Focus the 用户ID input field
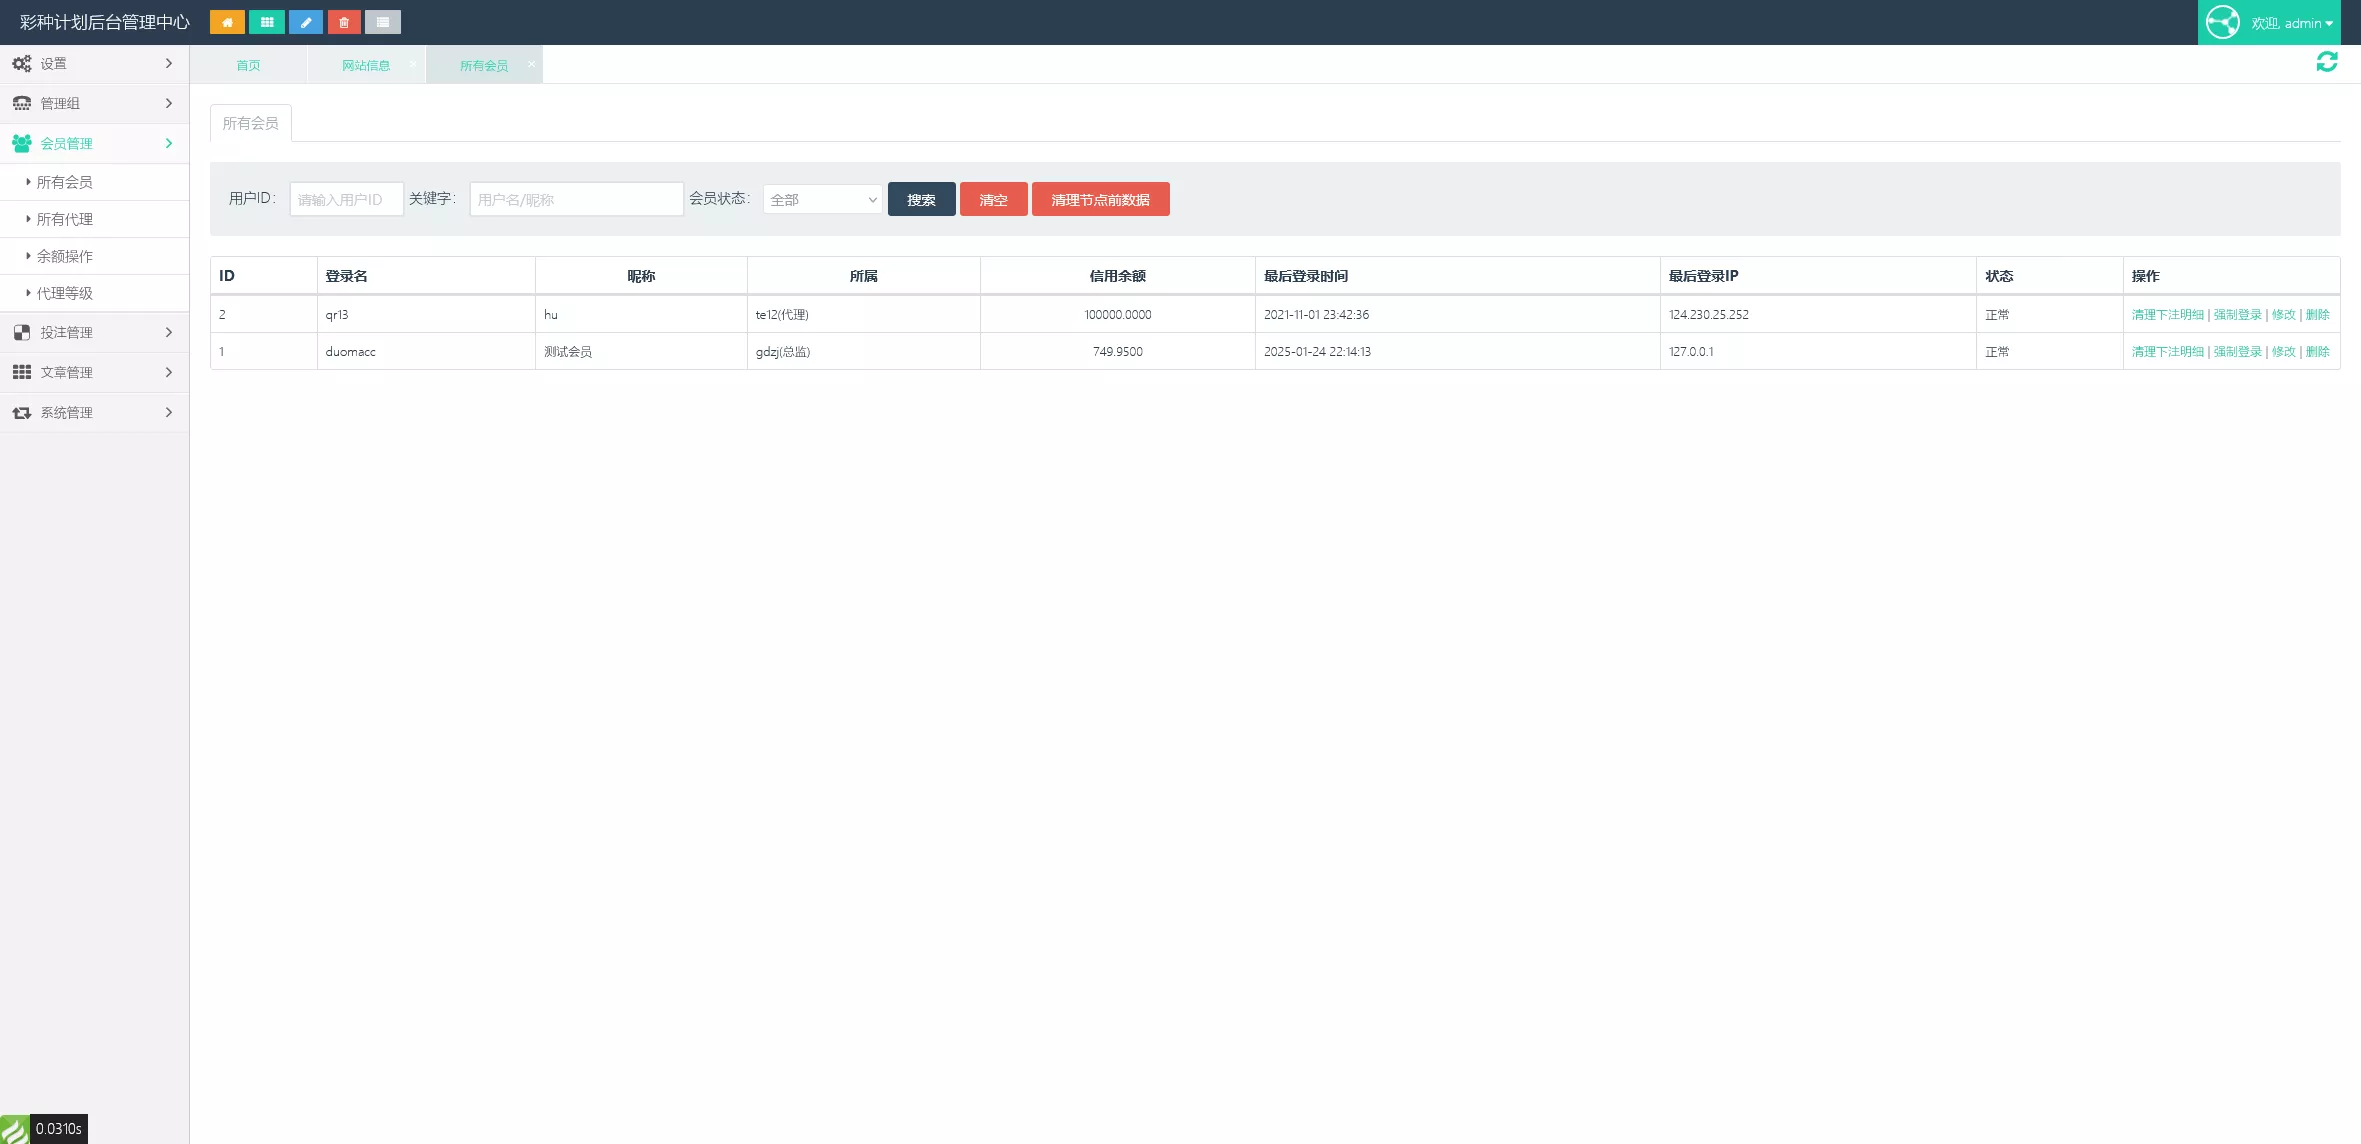The width and height of the screenshot is (2361, 1144). point(346,200)
